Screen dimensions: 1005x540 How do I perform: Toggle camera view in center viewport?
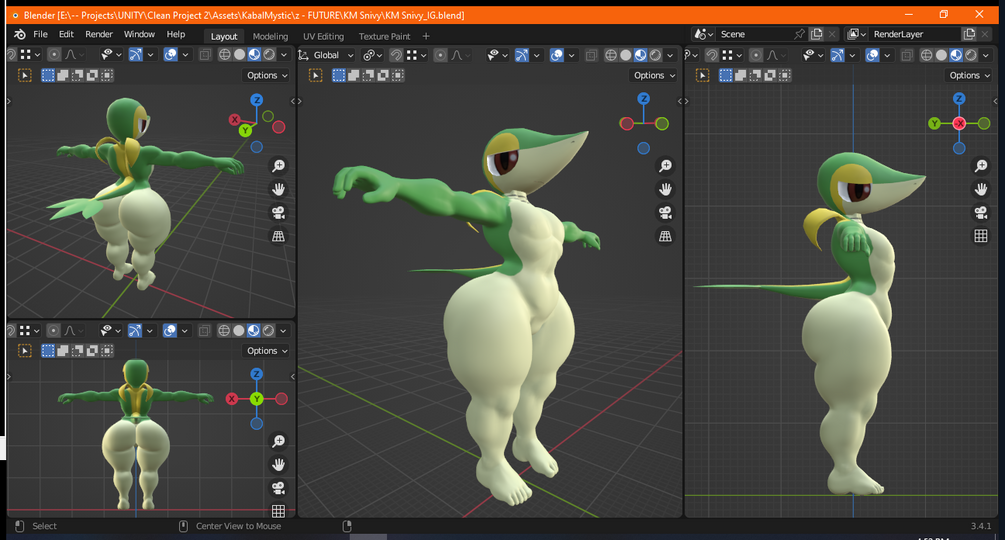[665, 213]
